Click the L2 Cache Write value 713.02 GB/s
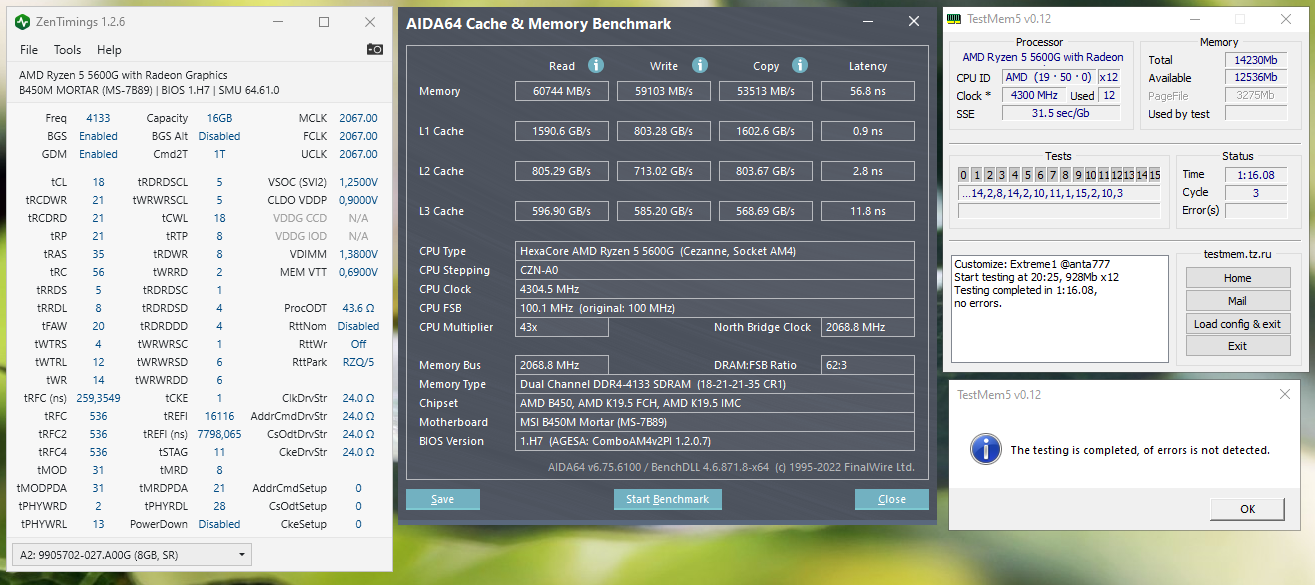 pyautogui.click(x=664, y=171)
